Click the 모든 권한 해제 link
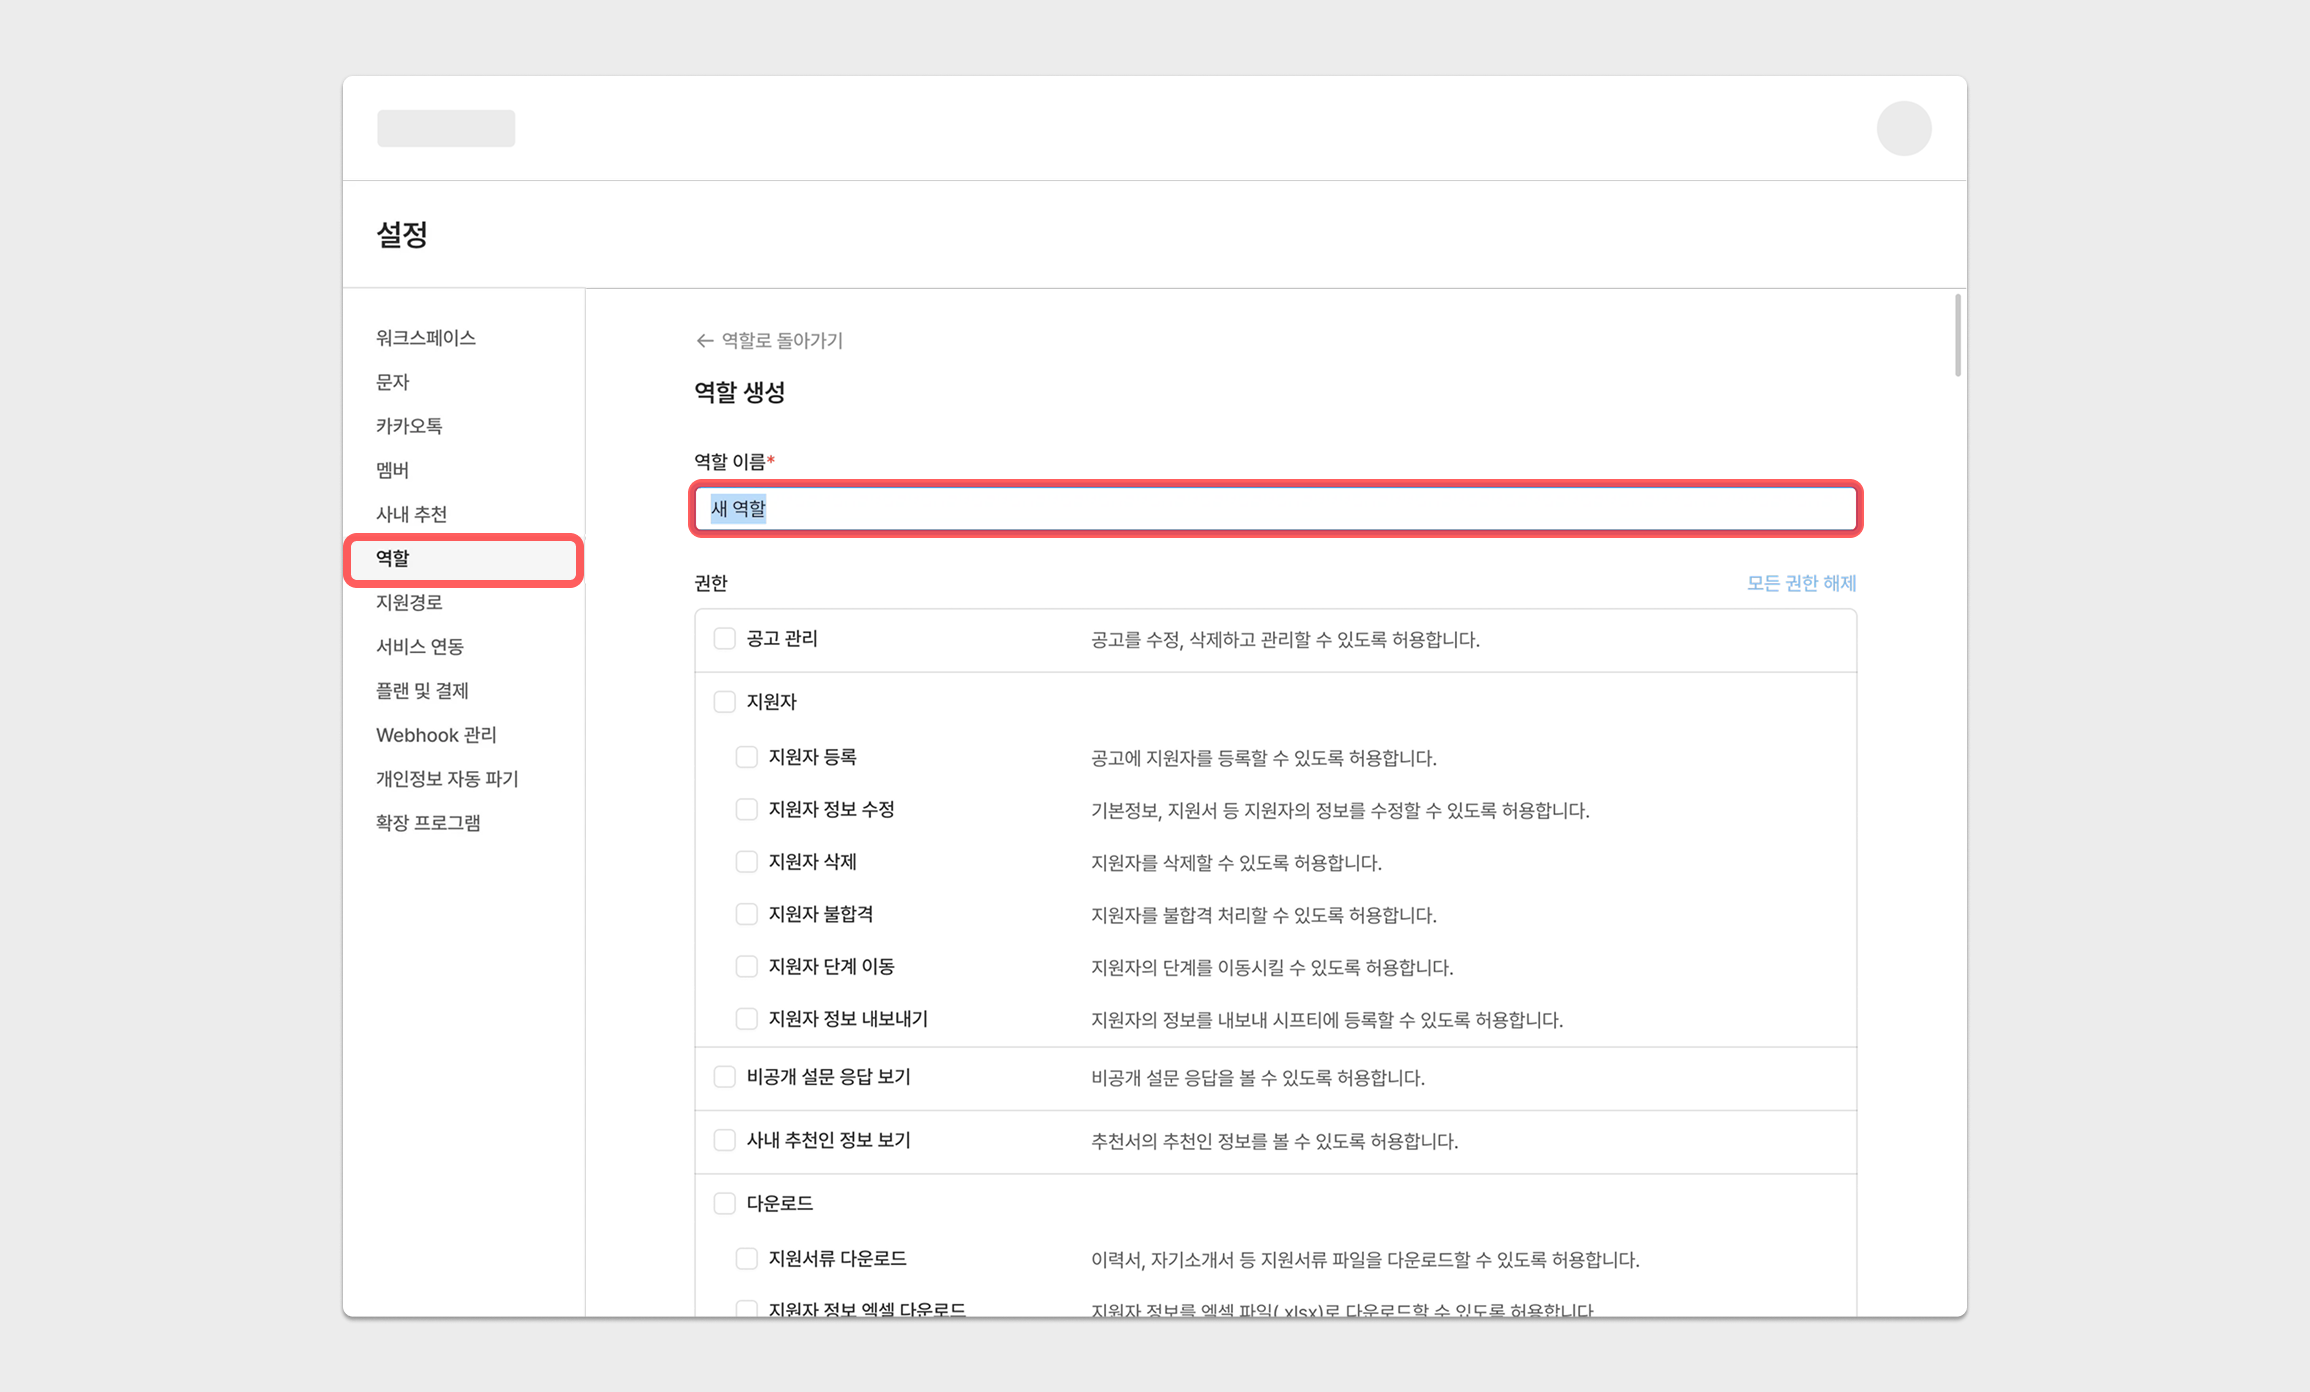This screenshot has width=2310, height=1392. [x=1800, y=583]
